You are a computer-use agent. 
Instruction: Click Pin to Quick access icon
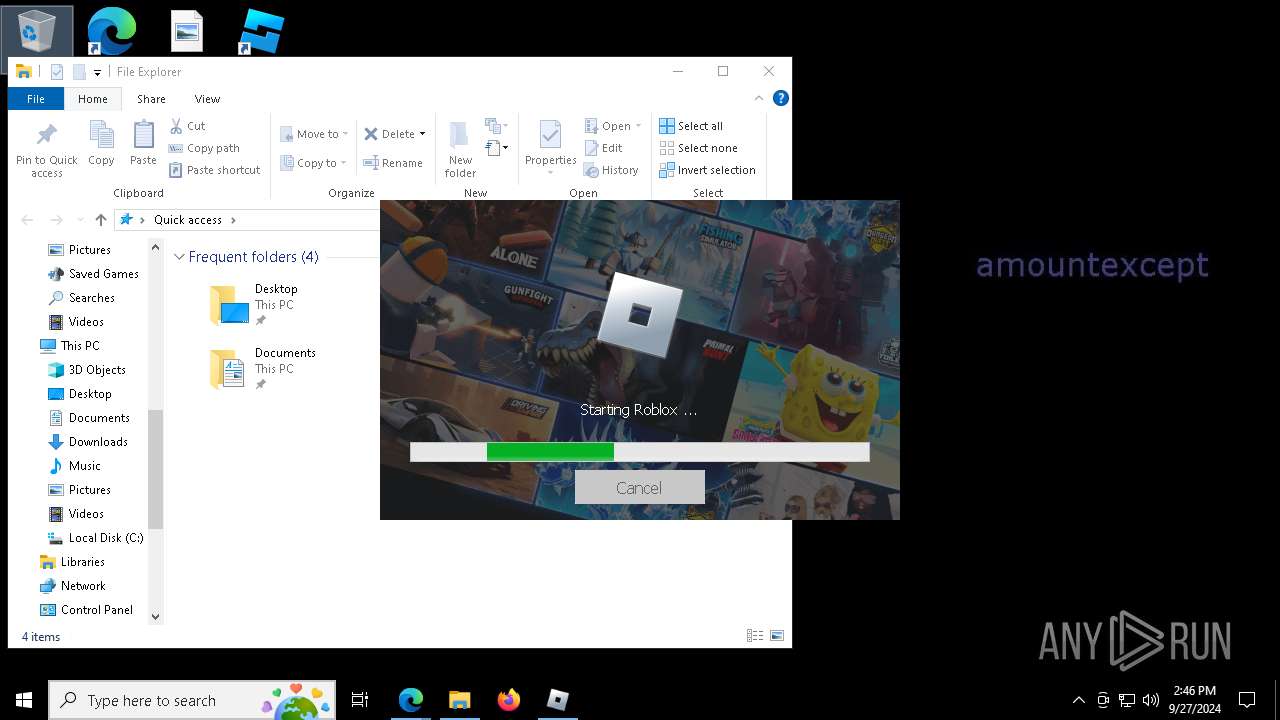(x=46, y=151)
